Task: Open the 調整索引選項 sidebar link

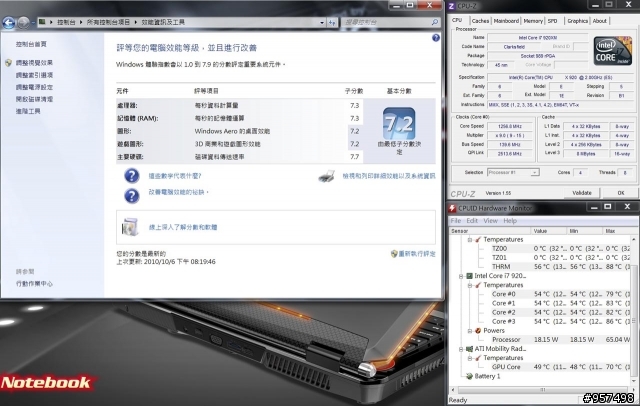Action: click(34, 75)
